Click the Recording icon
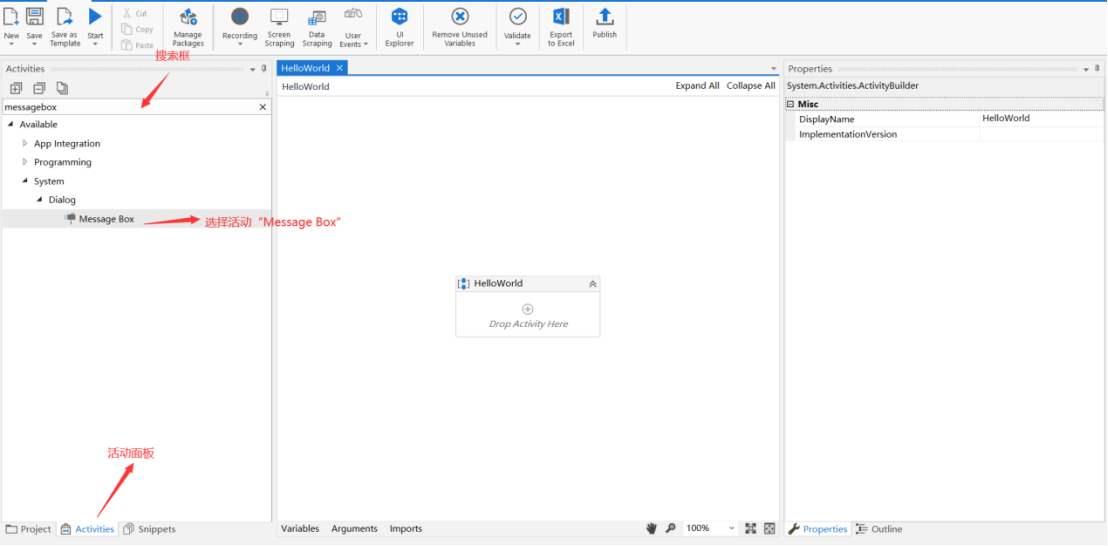1108x546 pixels. (x=240, y=17)
